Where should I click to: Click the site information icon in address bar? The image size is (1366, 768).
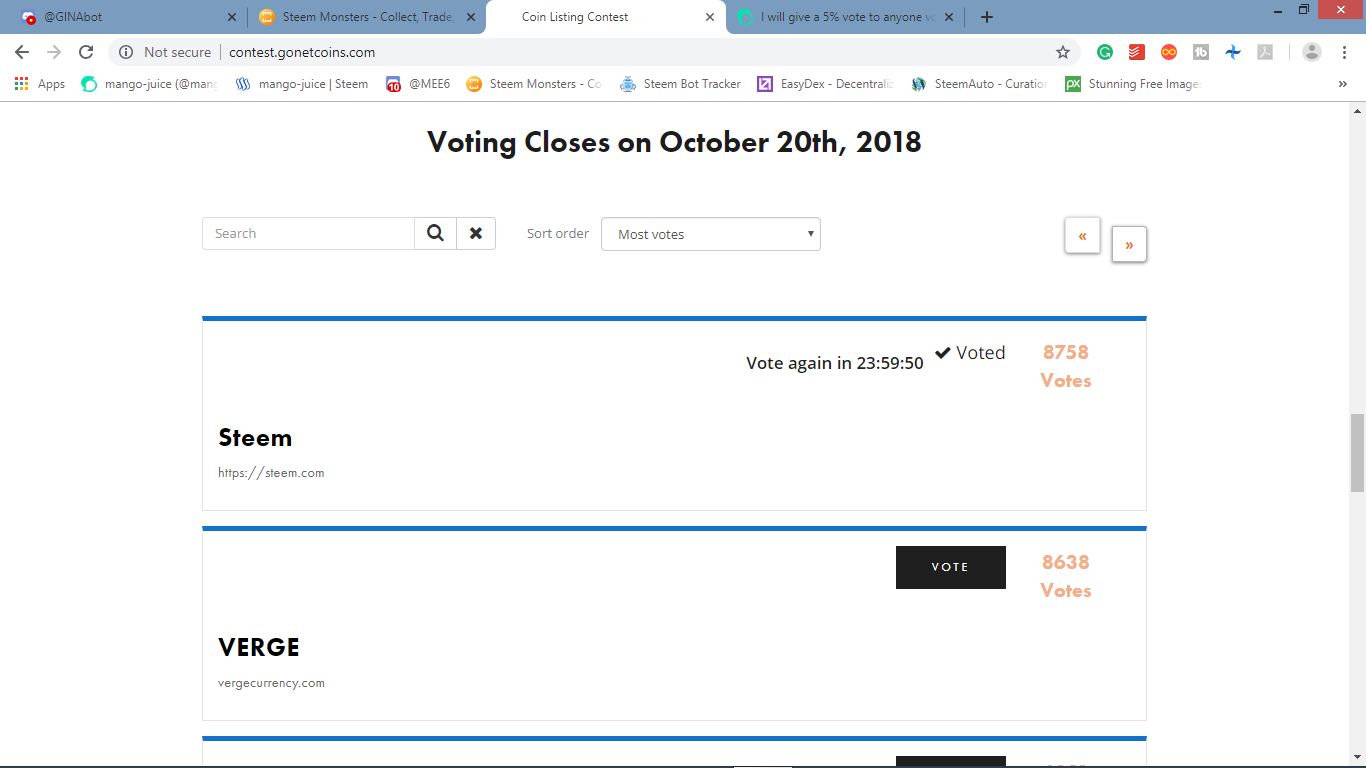(126, 52)
